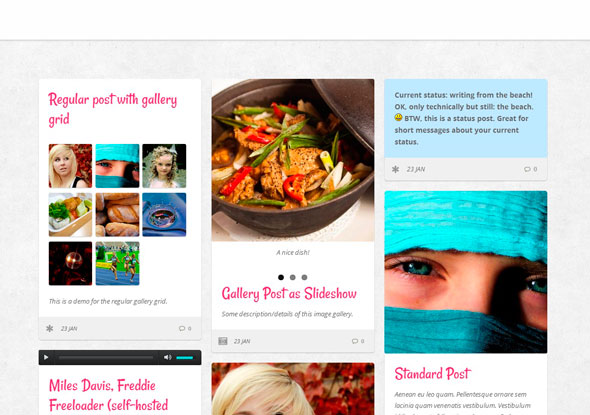590x415 pixels.
Task: Open comments bubble of slideshow post
Action: click(x=358, y=341)
